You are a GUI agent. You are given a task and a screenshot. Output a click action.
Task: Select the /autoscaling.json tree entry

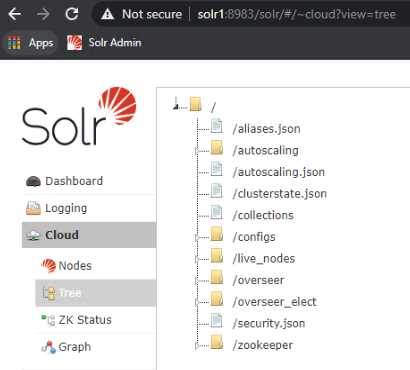coord(279,172)
